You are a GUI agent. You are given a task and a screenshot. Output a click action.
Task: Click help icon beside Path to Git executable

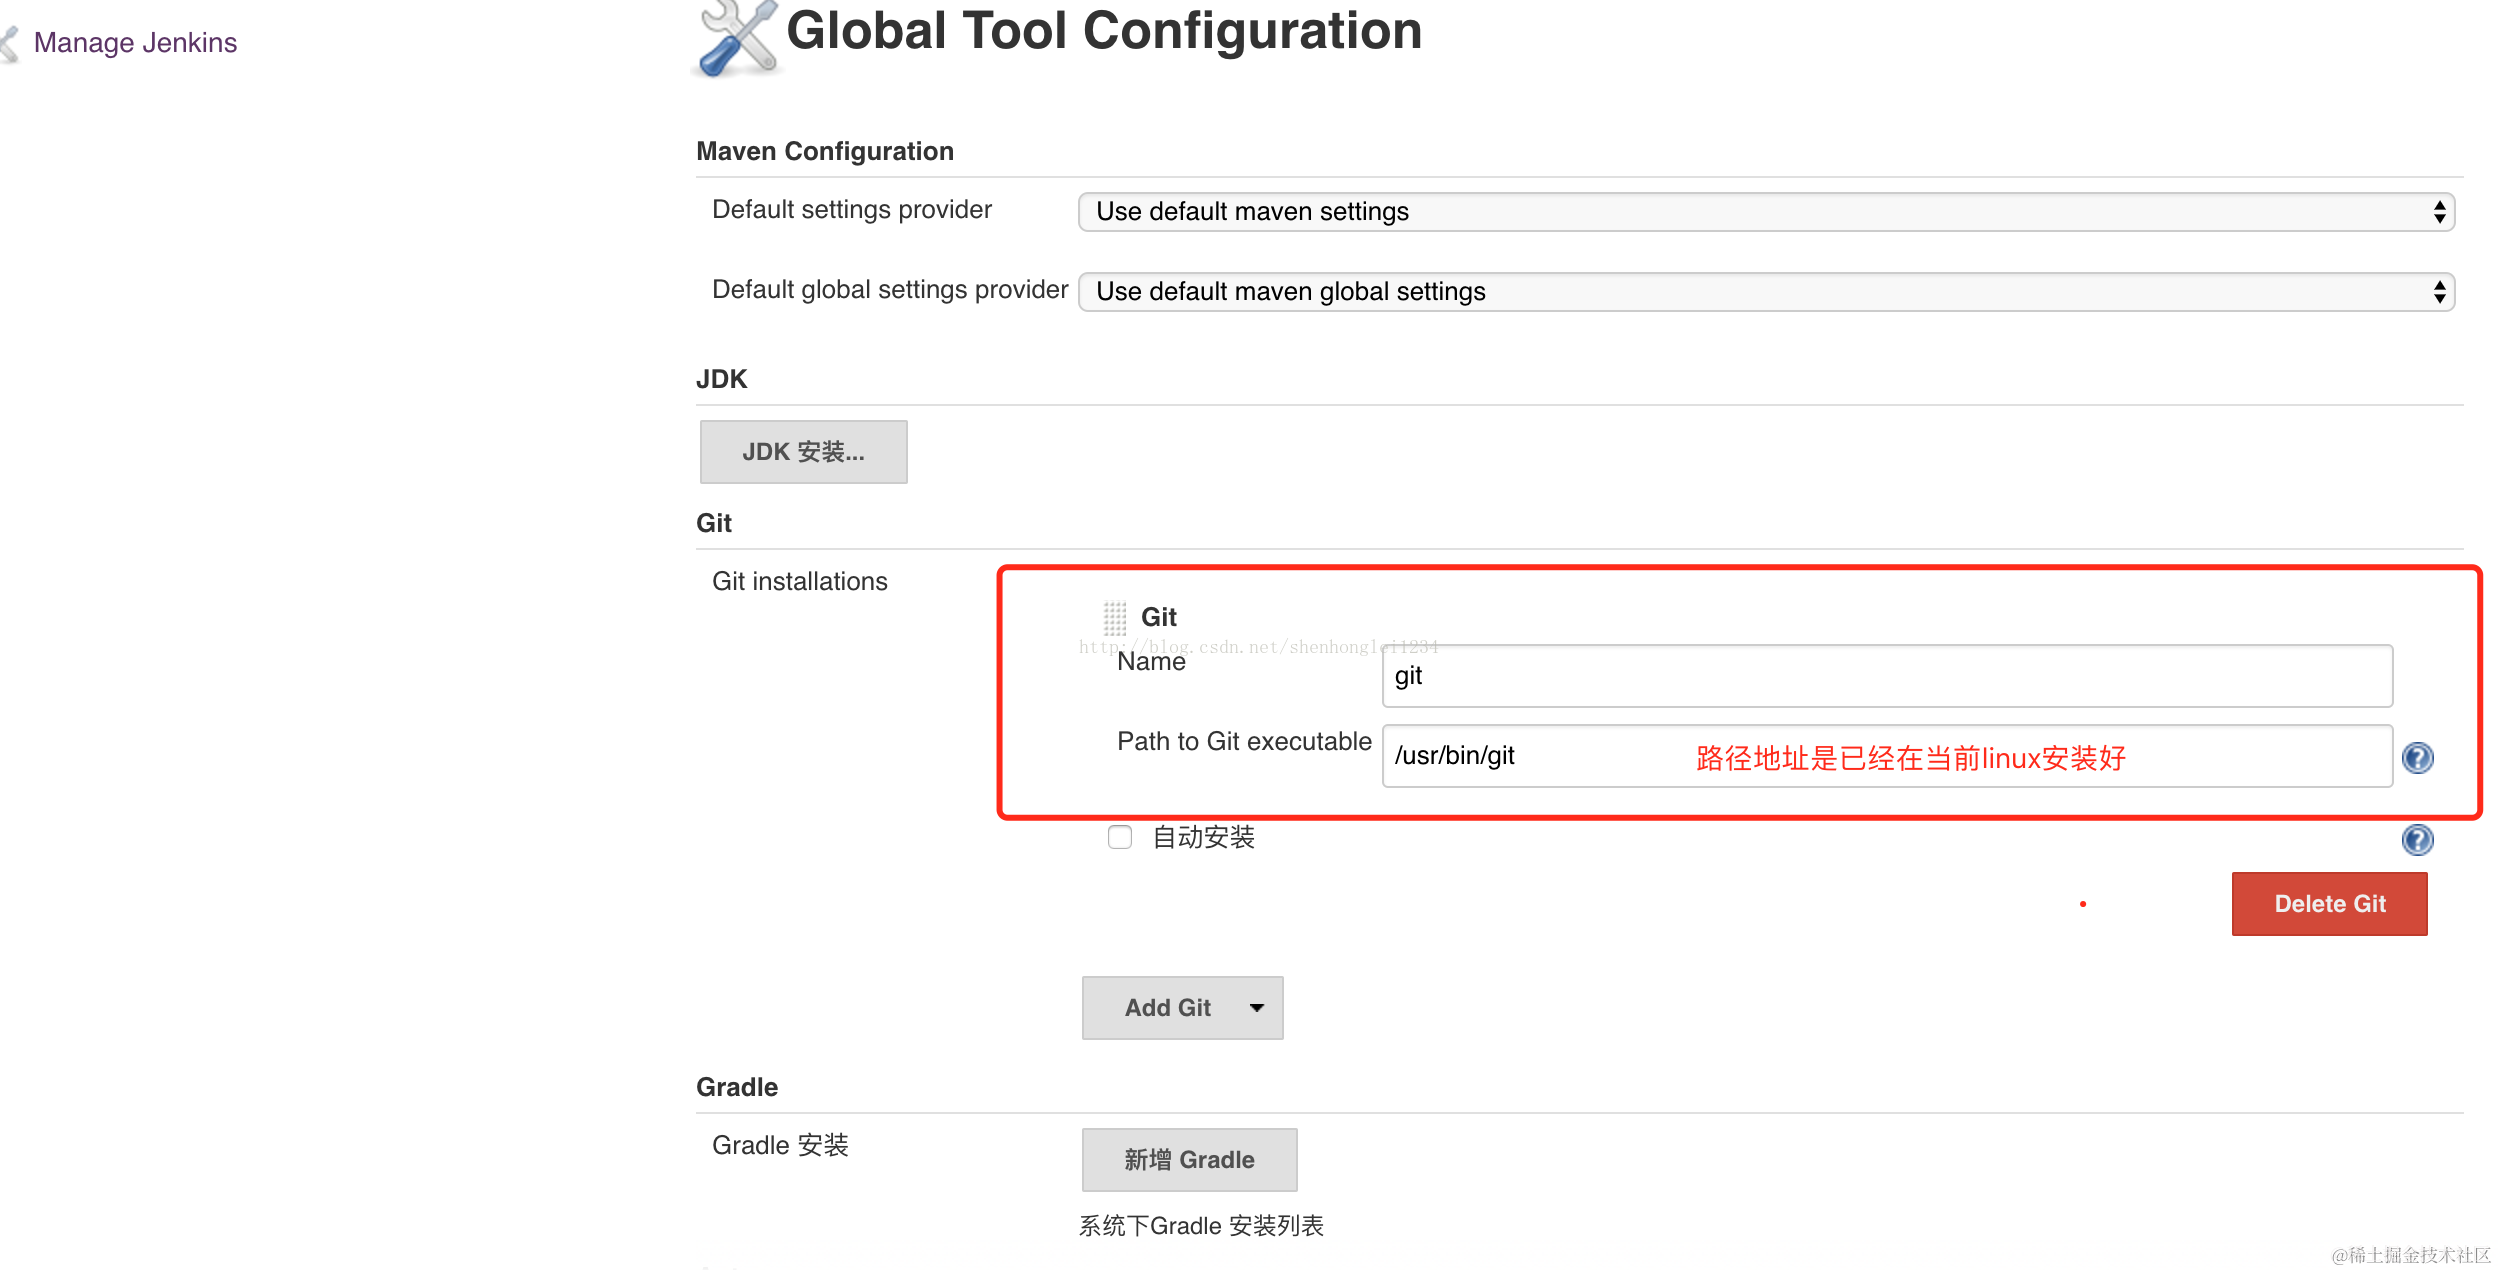coord(2417,758)
